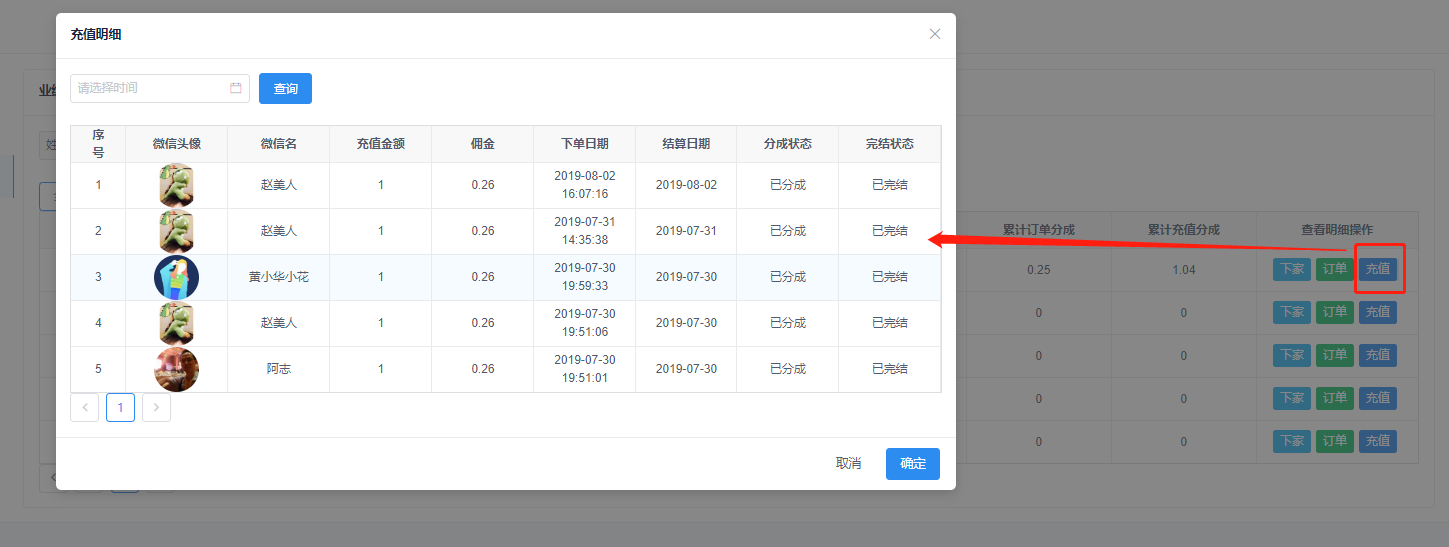This screenshot has height=547, width=1449.
Task: Click the 取消 button
Action: pyautogui.click(x=849, y=464)
